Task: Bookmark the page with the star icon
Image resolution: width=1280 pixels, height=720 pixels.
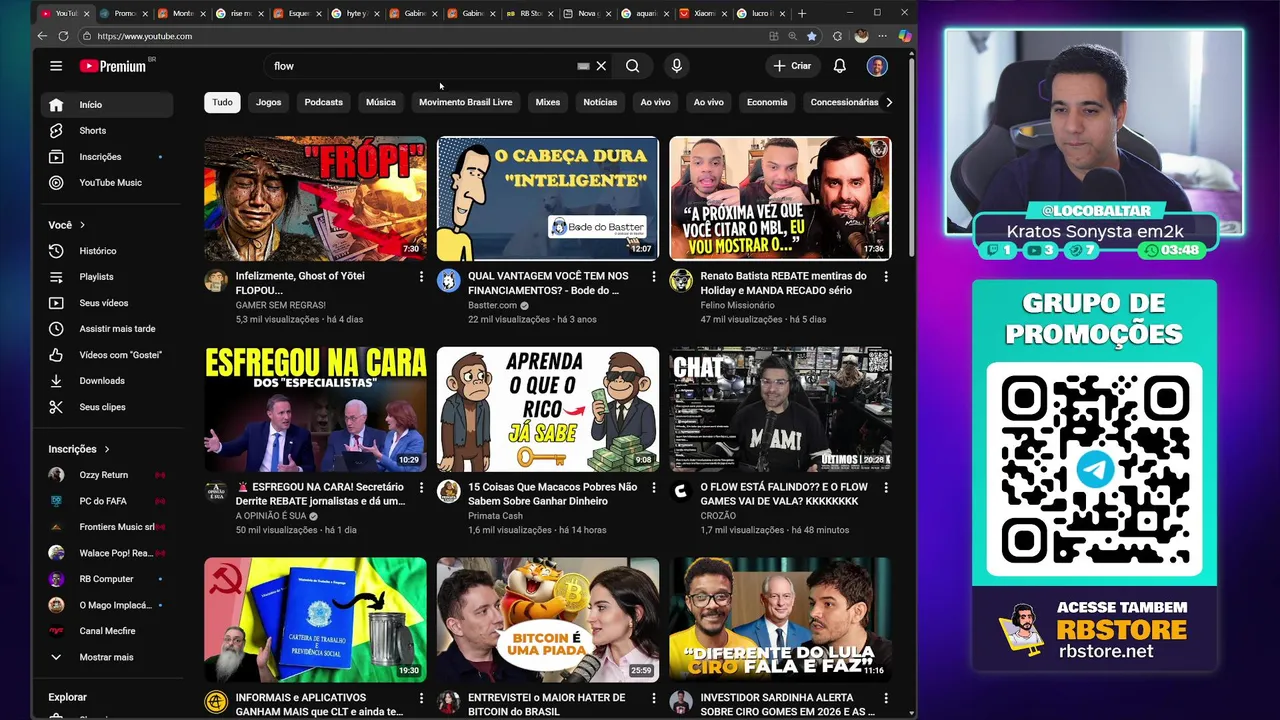Action: [x=812, y=36]
